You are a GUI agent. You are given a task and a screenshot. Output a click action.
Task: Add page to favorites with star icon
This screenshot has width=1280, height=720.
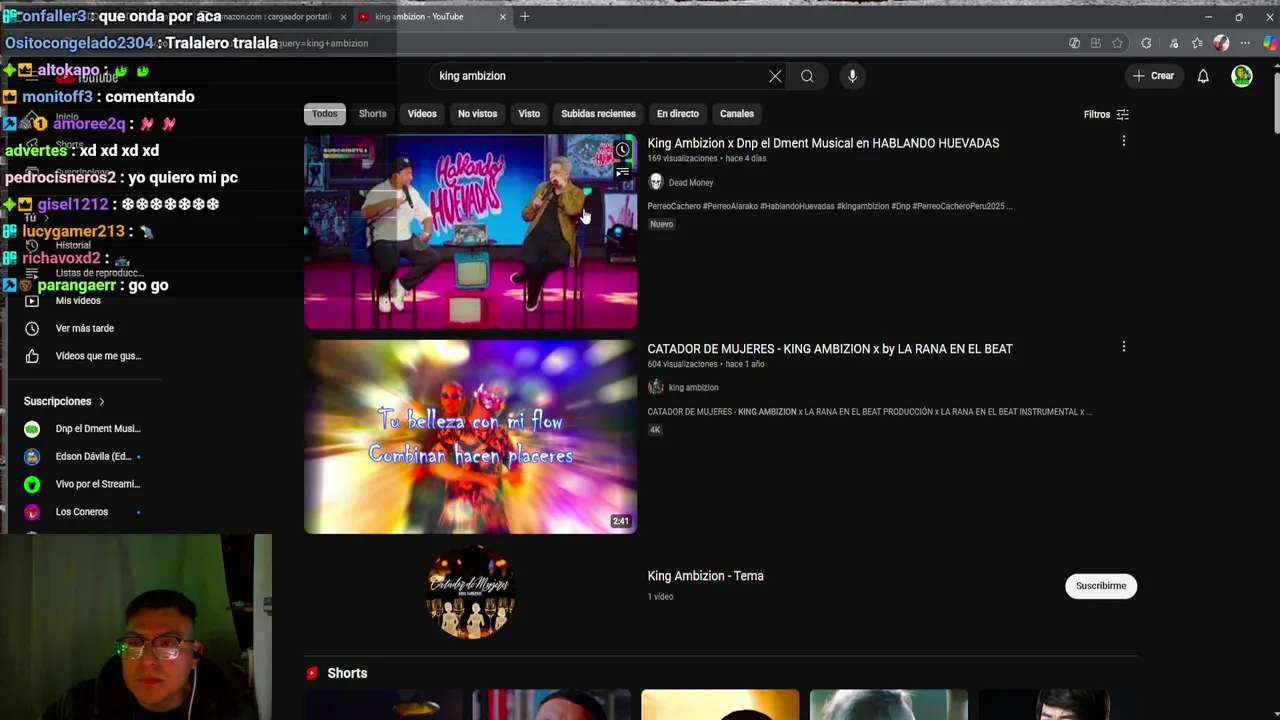tap(1117, 43)
